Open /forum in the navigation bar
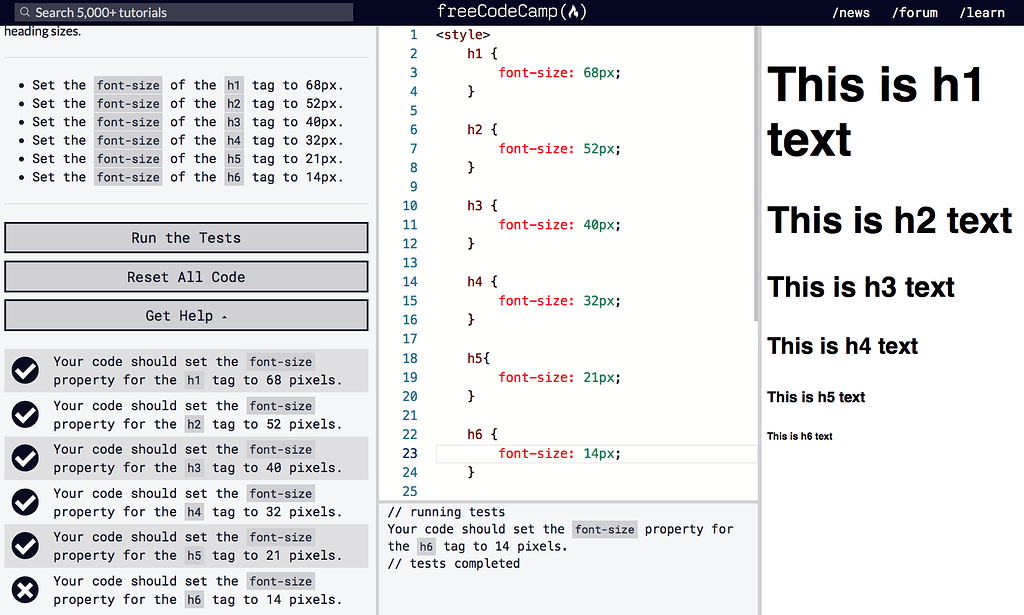This screenshot has height=615, width=1024. [914, 12]
